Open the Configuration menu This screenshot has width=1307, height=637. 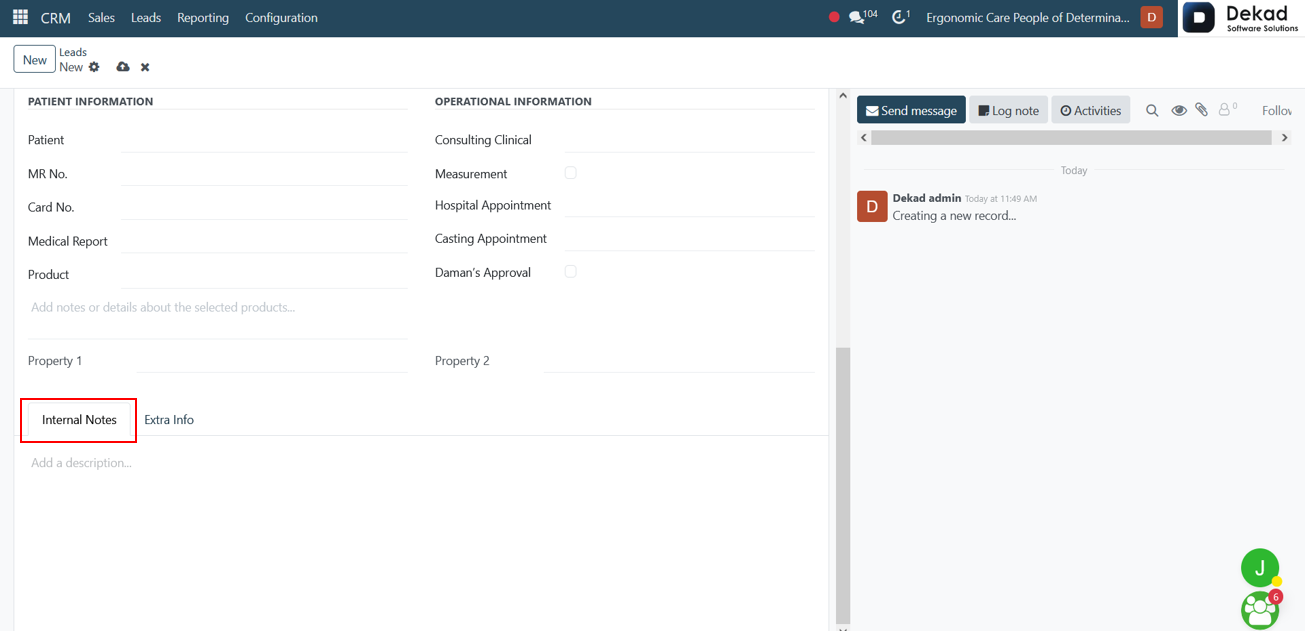[281, 17]
